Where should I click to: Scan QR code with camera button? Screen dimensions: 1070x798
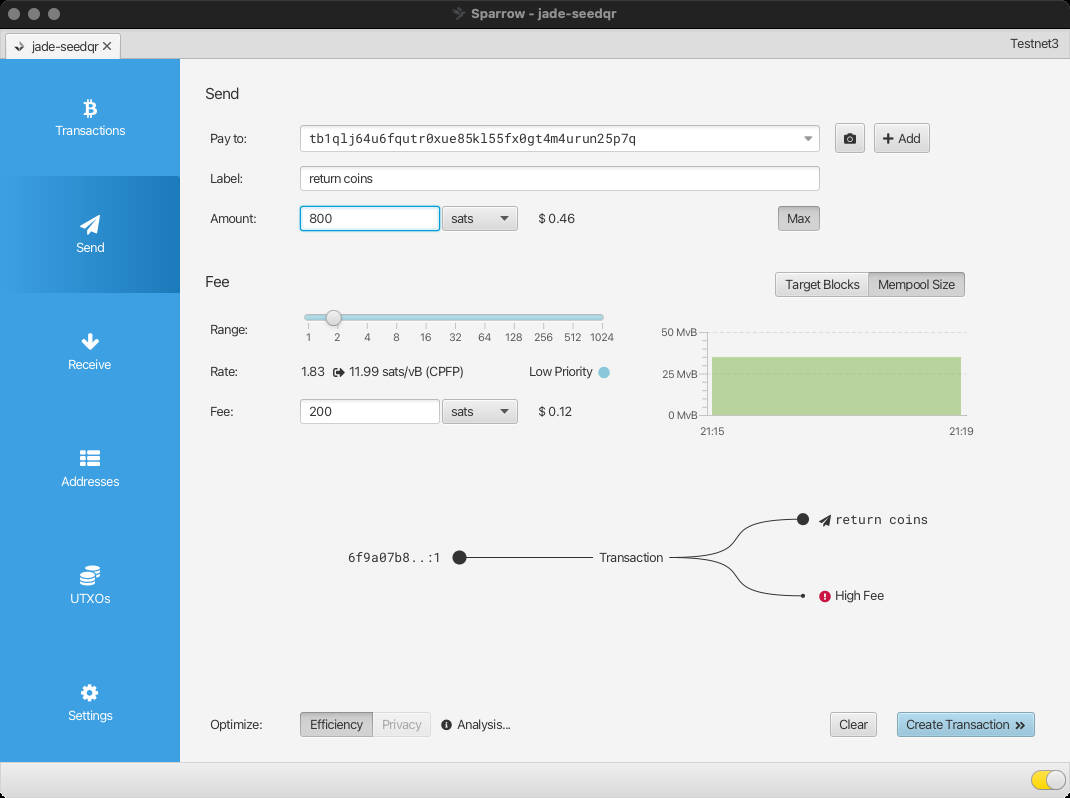click(x=850, y=139)
